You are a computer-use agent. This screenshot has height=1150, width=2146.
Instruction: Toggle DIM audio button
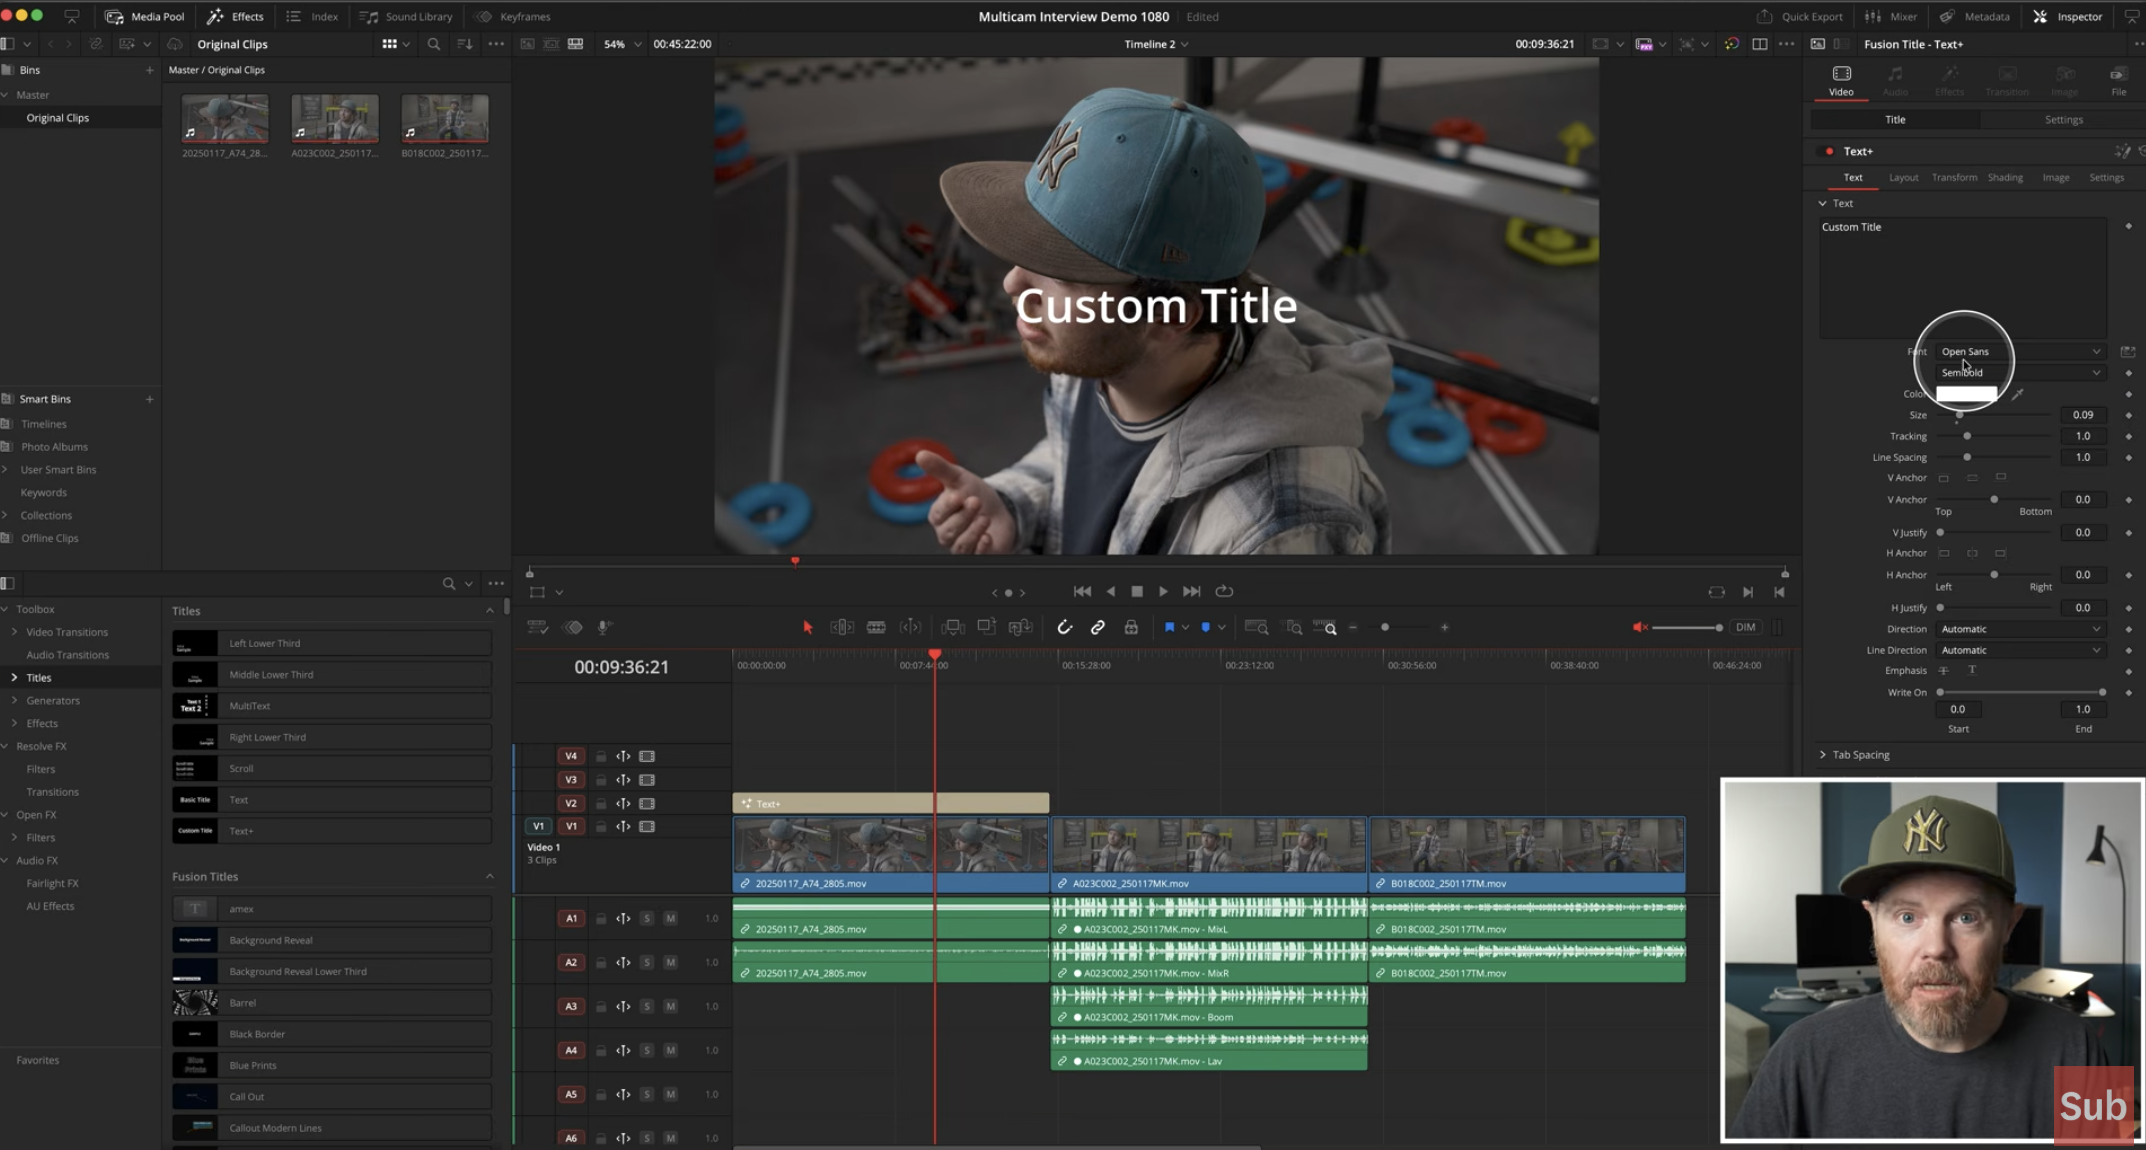[x=1745, y=627]
